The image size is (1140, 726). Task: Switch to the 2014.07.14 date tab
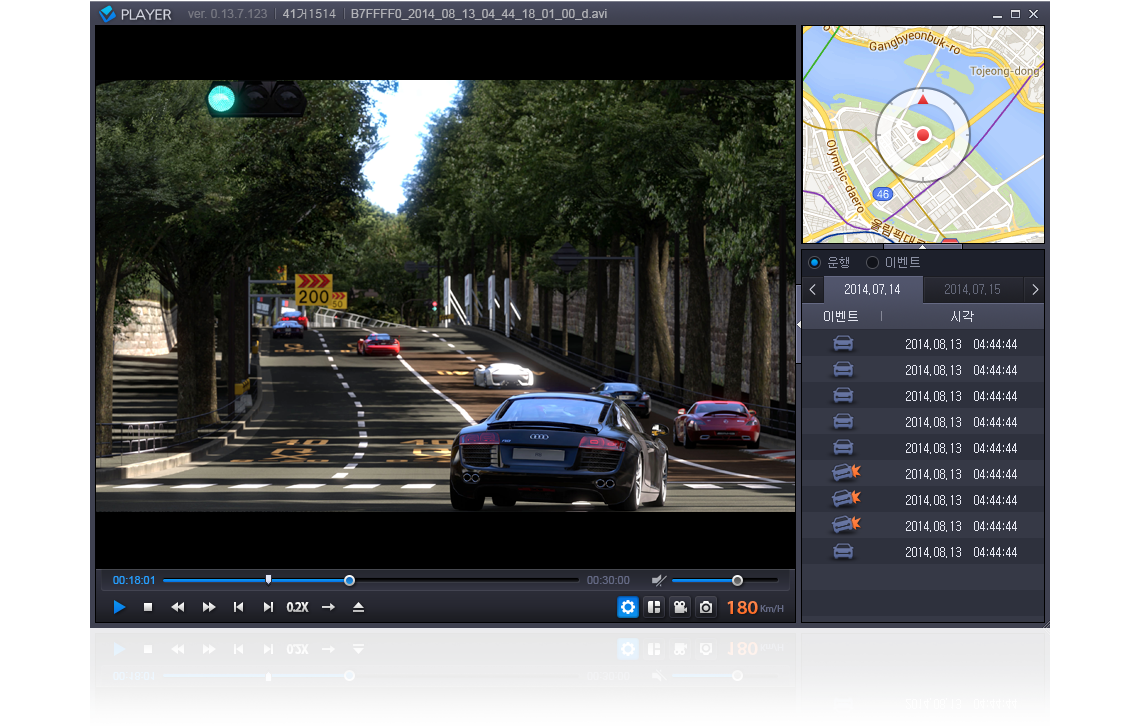[x=872, y=289]
